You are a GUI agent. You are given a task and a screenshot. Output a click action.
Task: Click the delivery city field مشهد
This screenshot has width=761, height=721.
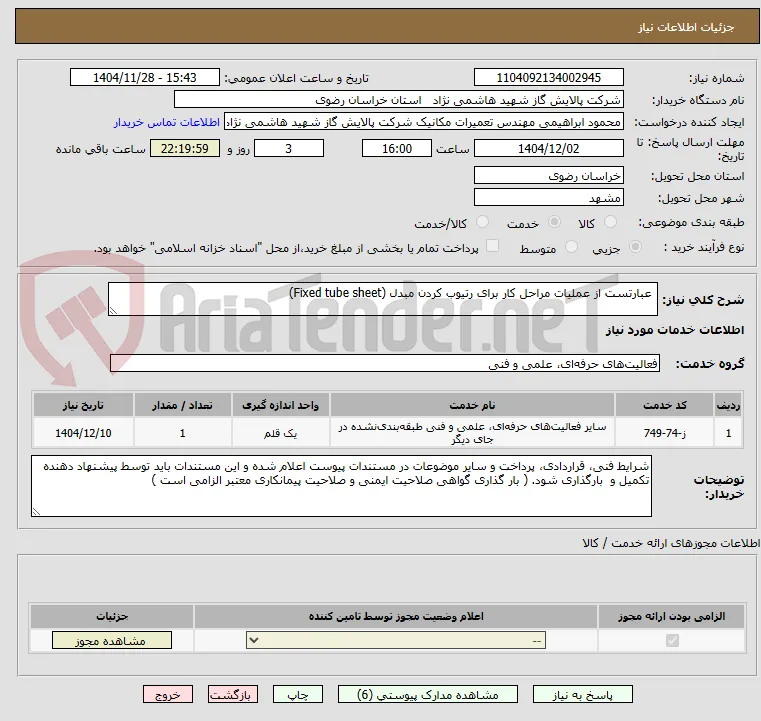[548, 197]
